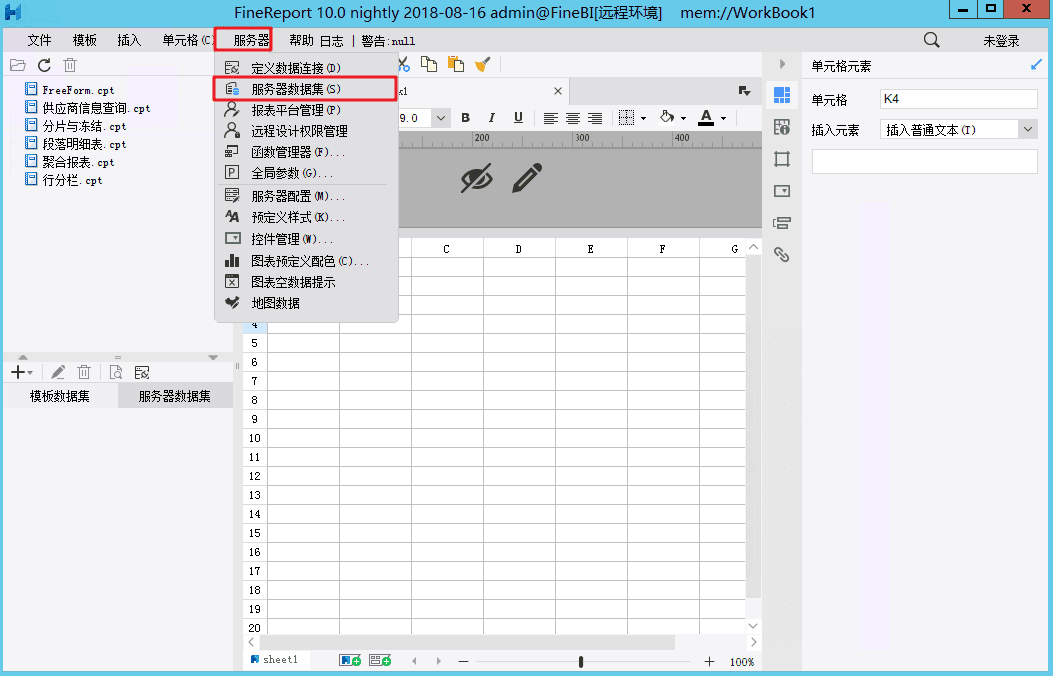Align text left in toolbar
Viewport: 1053px width, 676px height.
[551, 118]
